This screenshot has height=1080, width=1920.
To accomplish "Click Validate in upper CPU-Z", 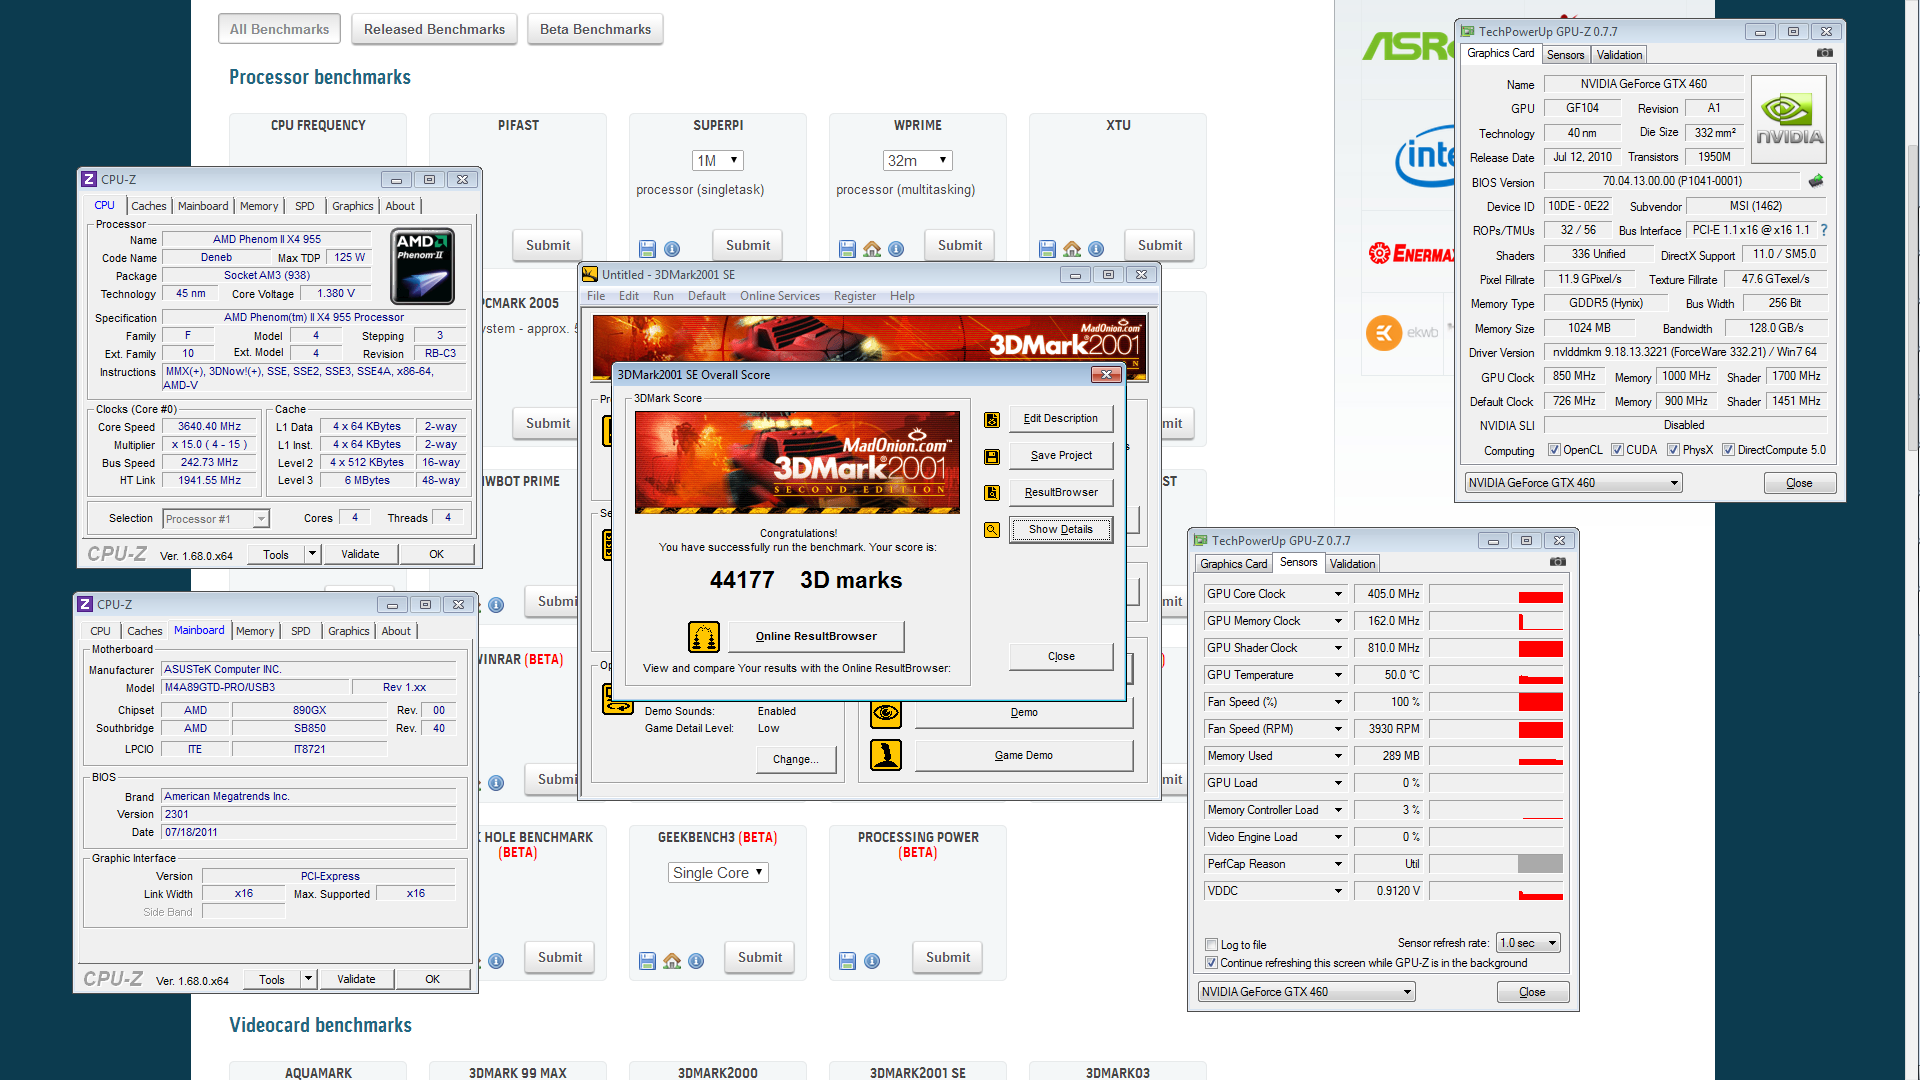I will [x=360, y=554].
